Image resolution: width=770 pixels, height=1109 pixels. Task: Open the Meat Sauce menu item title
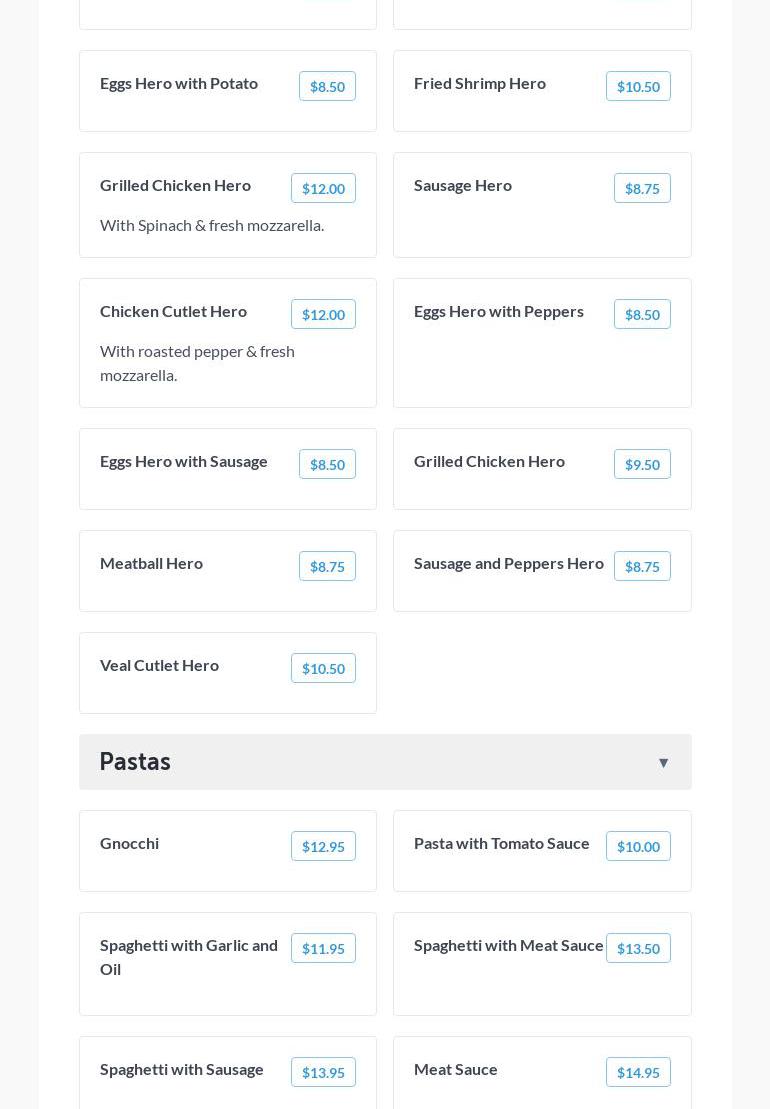[456, 1070]
